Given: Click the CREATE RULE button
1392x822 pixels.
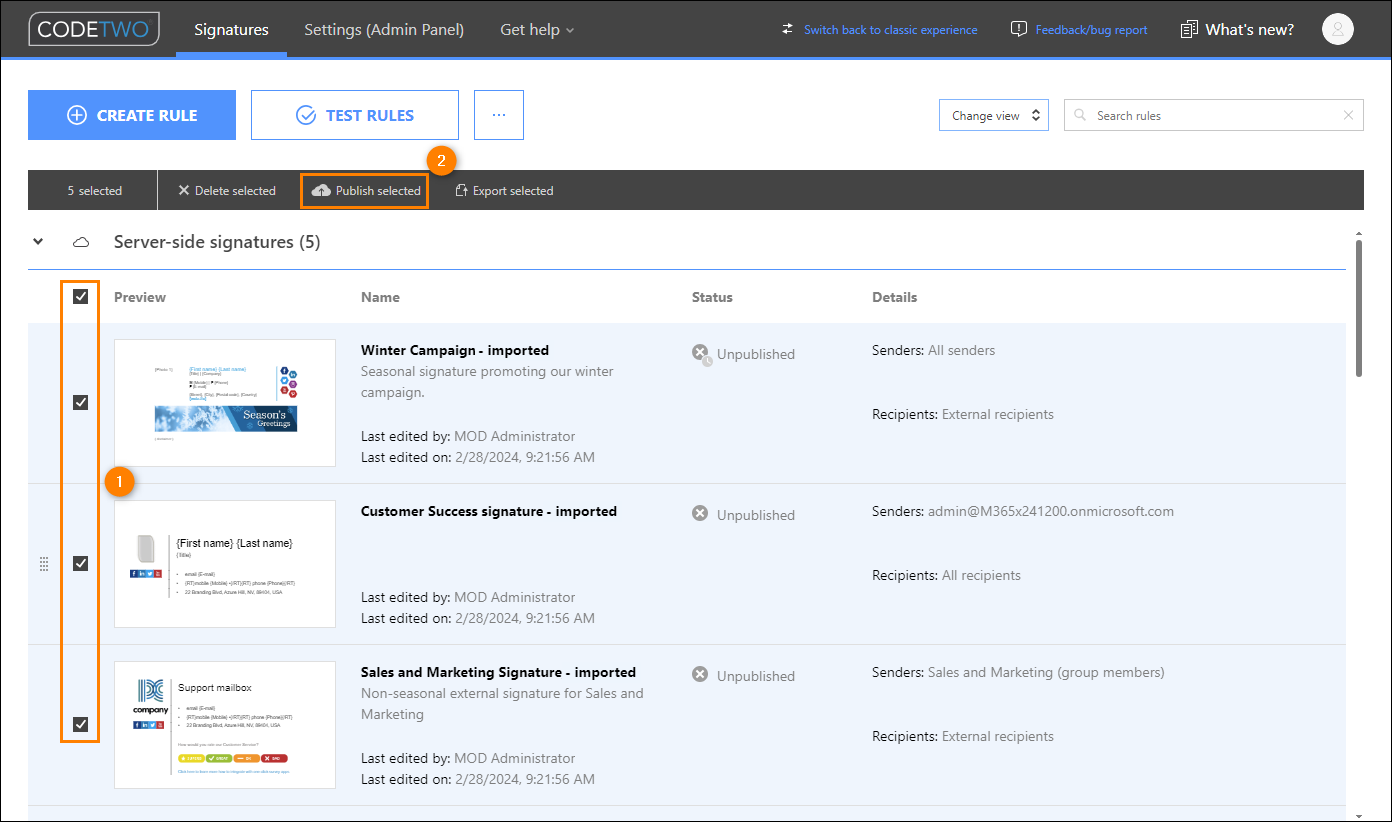Looking at the screenshot, I should coord(132,115).
